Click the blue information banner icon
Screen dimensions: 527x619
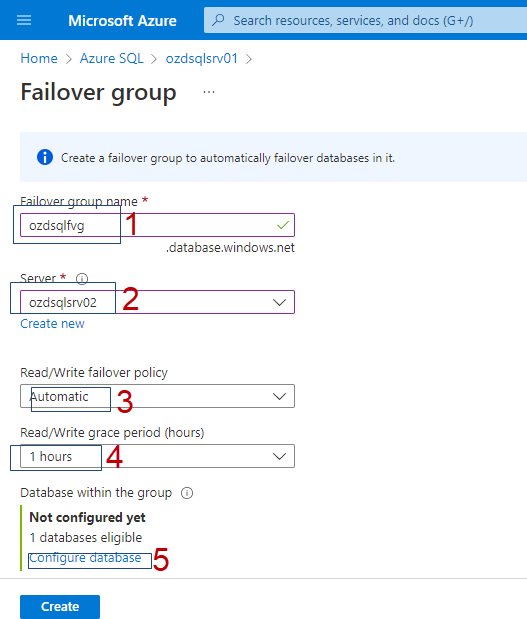pos(45,157)
